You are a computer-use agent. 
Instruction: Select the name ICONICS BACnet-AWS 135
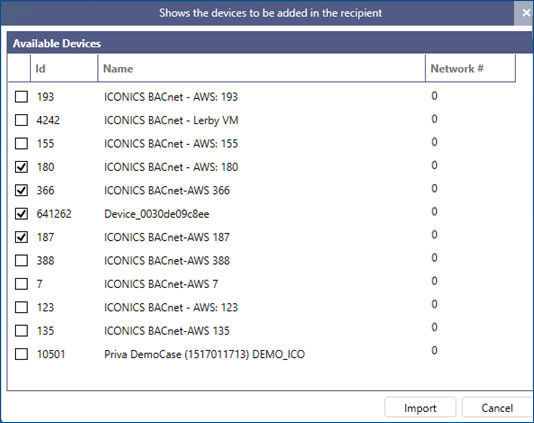pyautogui.click(x=167, y=331)
